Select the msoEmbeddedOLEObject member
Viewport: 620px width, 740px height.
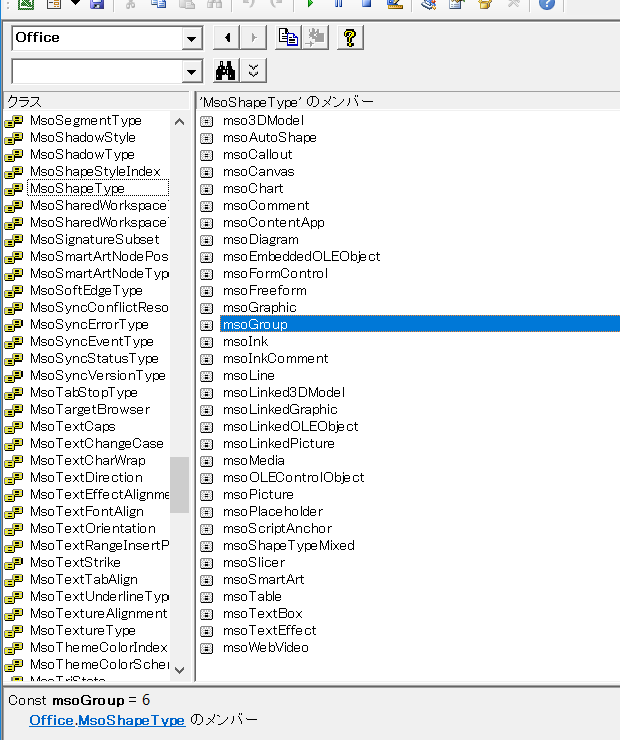click(302, 257)
